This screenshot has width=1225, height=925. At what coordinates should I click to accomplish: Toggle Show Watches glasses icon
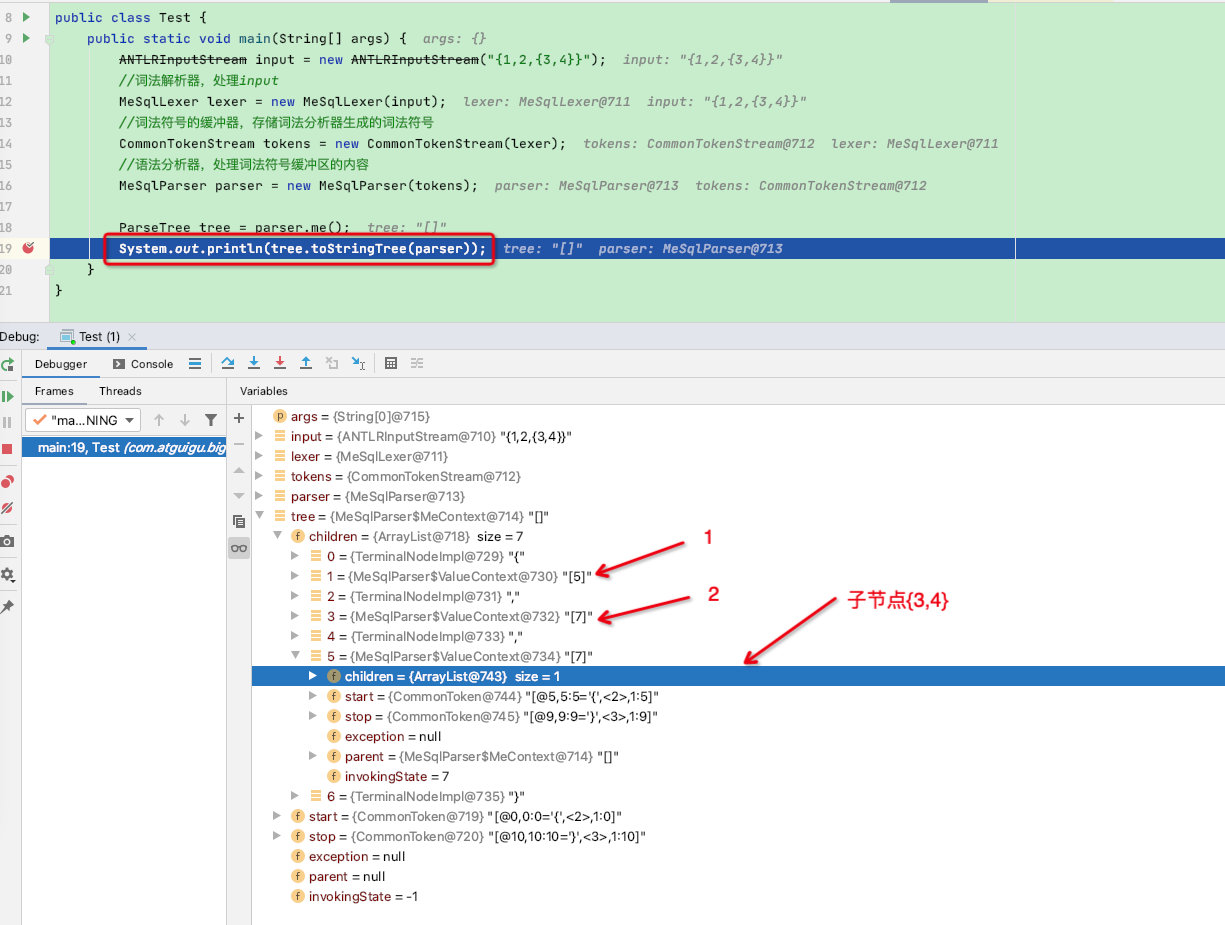pyautogui.click(x=238, y=548)
